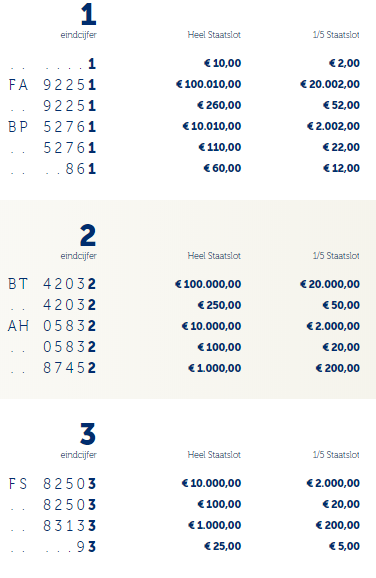Click the large eindcijfer 3 heading
The width and height of the screenshot is (376, 578).
(88, 434)
